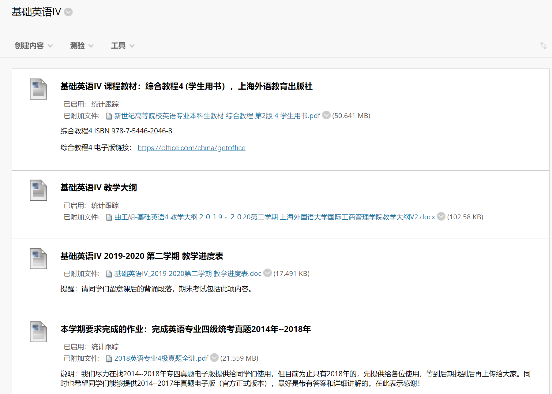
Task: Click file icon before 2018 pdf attachment
Action: pyautogui.click(x=109, y=358)
